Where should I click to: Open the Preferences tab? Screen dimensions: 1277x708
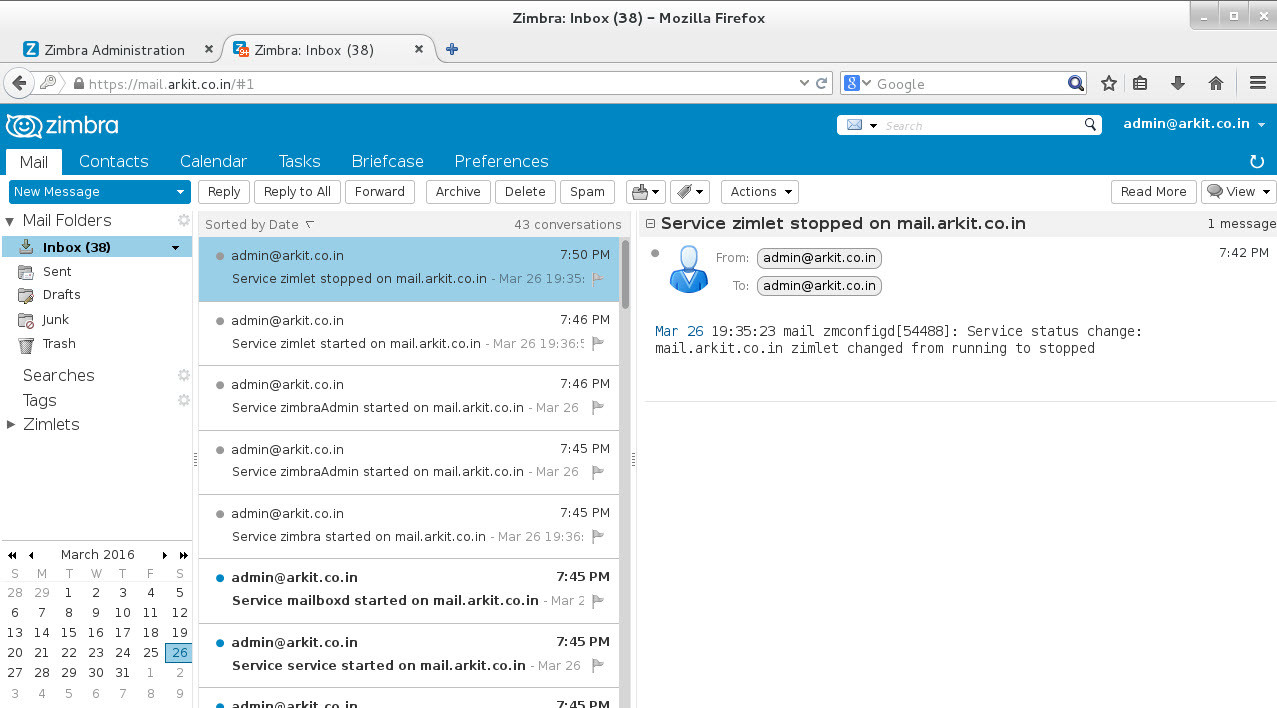point(501,161)
